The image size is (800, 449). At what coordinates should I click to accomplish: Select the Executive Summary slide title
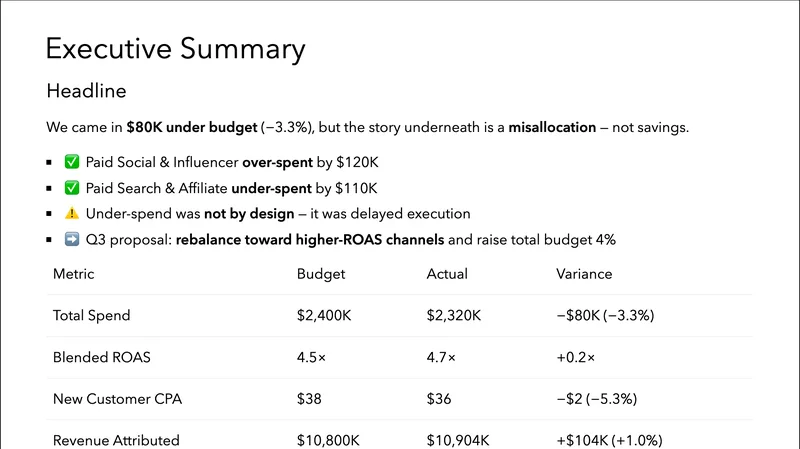[x=175, y=49]
